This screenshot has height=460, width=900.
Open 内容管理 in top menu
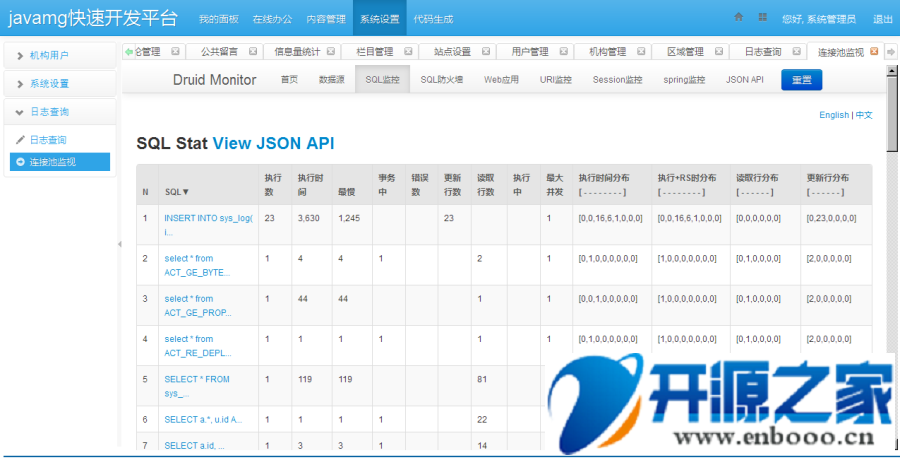(x=326, y=19)
